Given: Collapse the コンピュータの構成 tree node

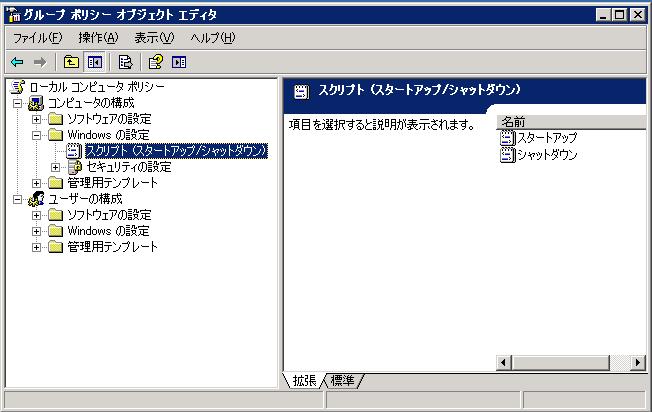Looking at the screenshot, I should (17, 103).
